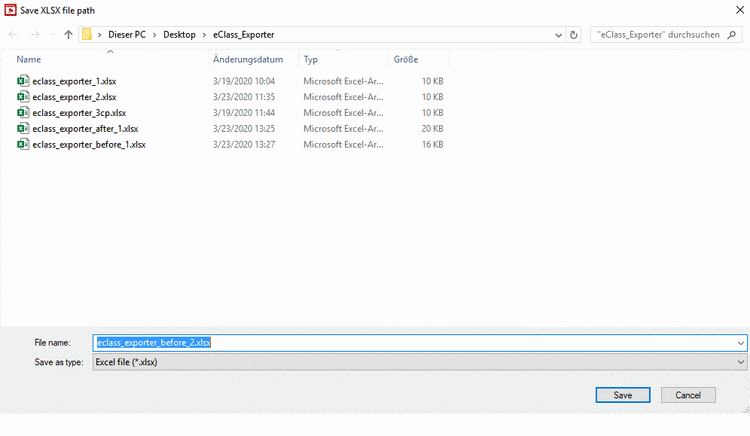Open File name dropdown arrow
The height and width of the screenshot is (436, 750).
(741, 343)
